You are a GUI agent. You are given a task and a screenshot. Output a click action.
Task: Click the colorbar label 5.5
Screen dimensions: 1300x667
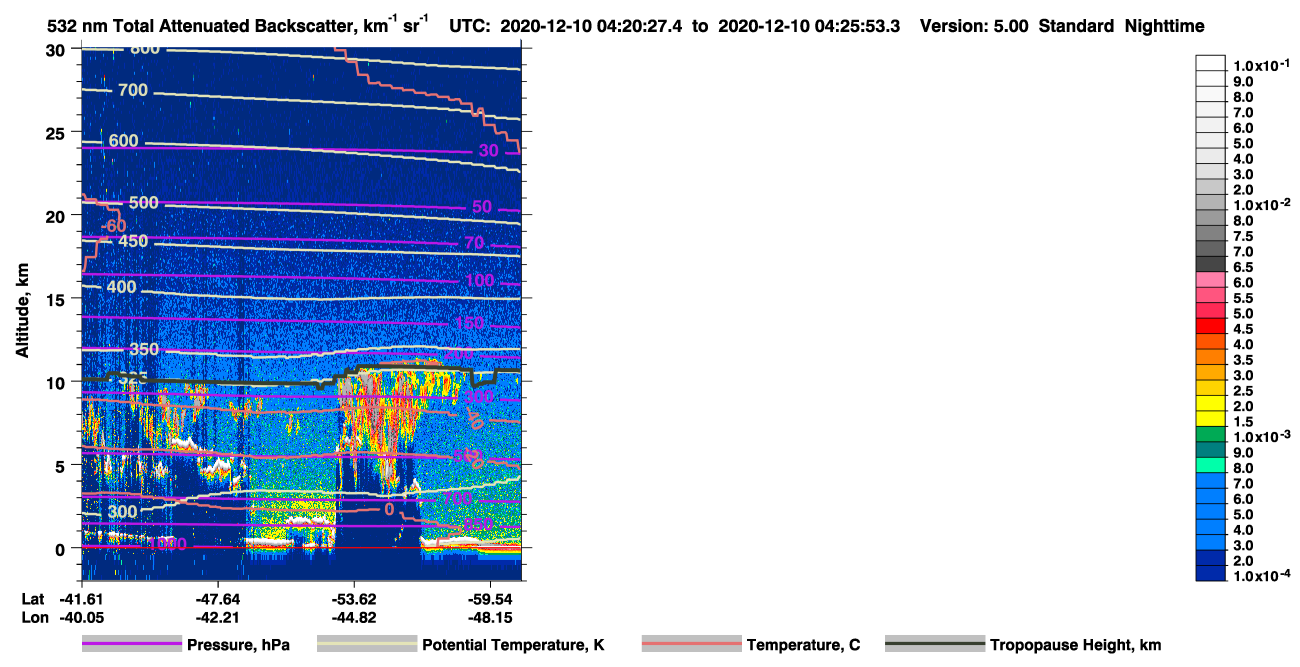pyautogui.click(x=1244, y=297)
